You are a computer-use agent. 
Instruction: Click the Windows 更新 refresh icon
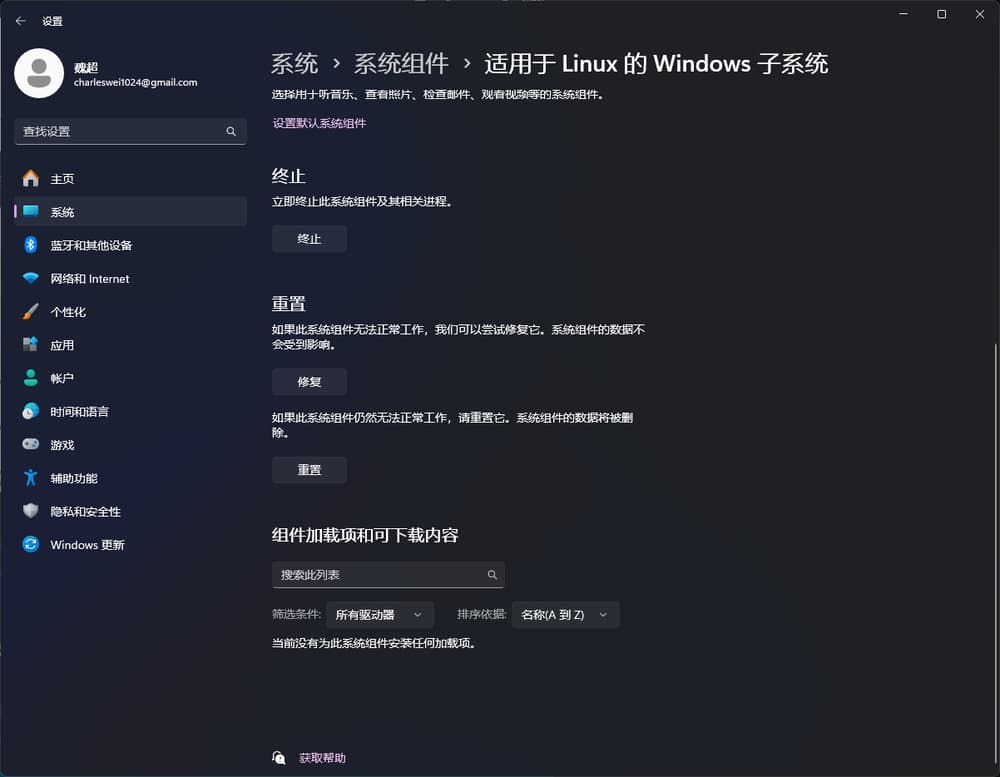pyautogui.click(x=31, y=544)
